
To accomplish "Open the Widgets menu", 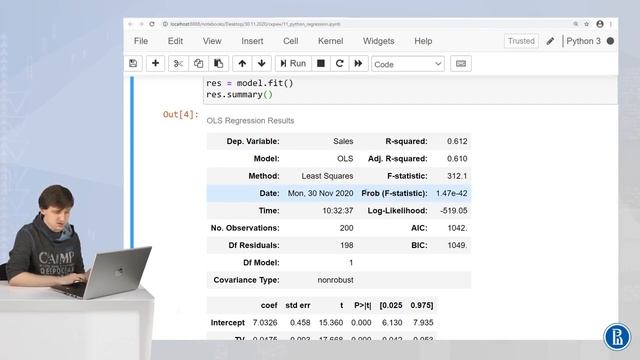I will [x=378, y=41].
